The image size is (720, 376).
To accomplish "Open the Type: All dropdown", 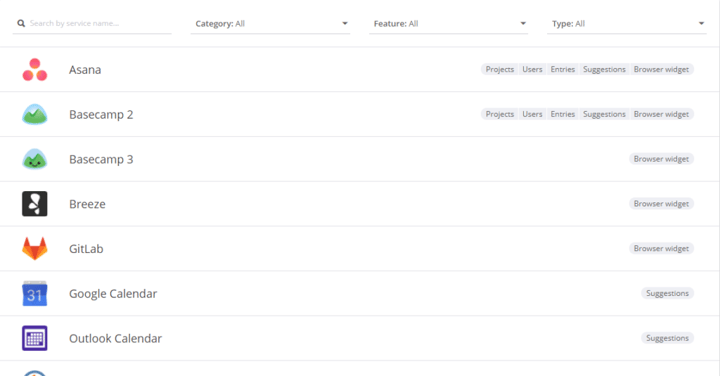I will (x=627, y=24).
